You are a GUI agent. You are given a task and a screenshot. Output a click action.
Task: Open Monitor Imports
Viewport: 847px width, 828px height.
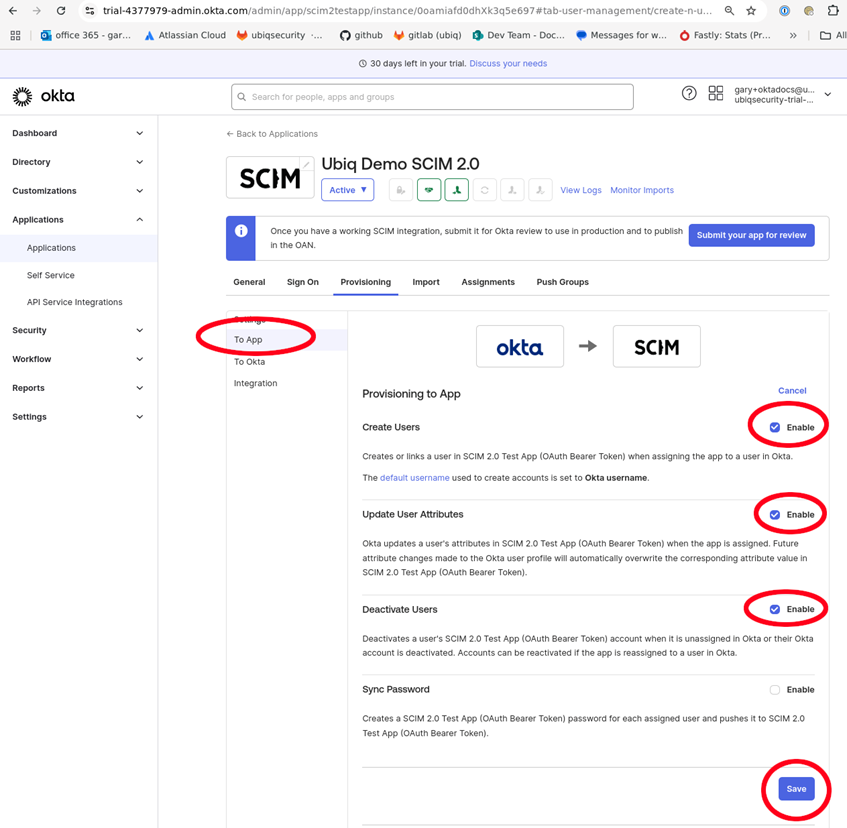[x=642, y=190]
